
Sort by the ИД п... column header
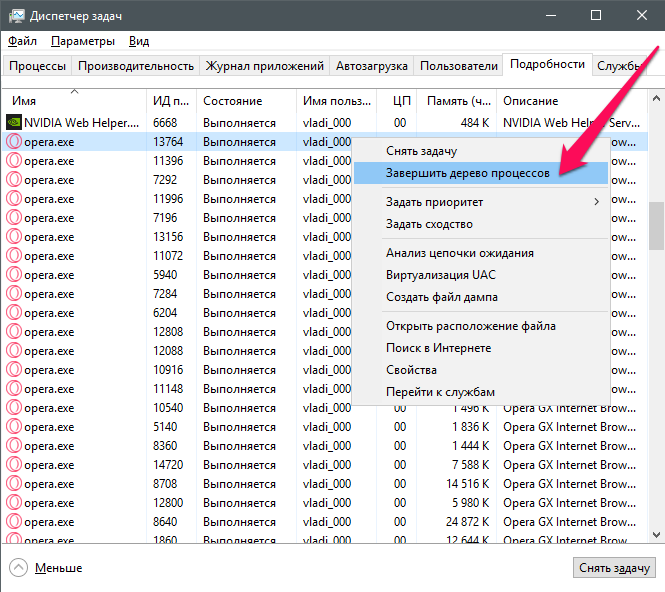coord(171,101)
